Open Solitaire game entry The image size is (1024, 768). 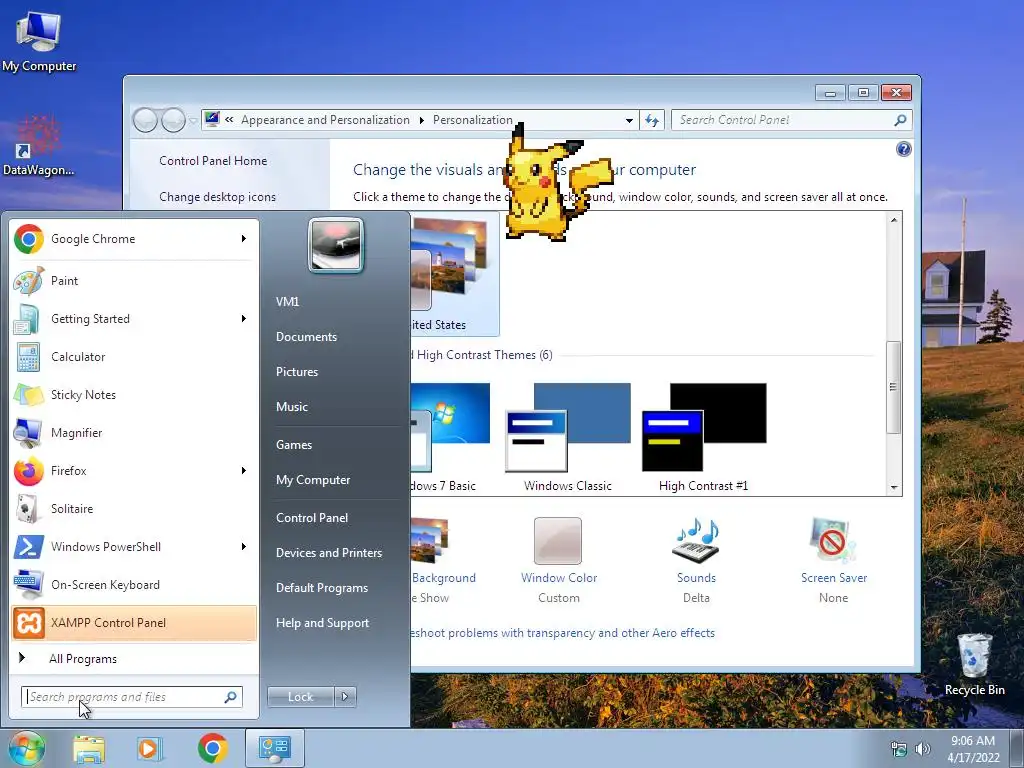coord(134,509)
